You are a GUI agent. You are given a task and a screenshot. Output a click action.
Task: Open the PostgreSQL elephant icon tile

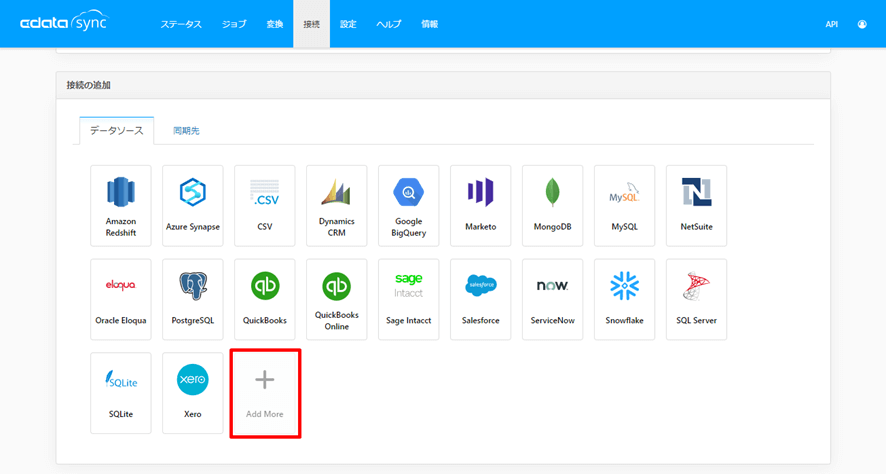[193, 299]
